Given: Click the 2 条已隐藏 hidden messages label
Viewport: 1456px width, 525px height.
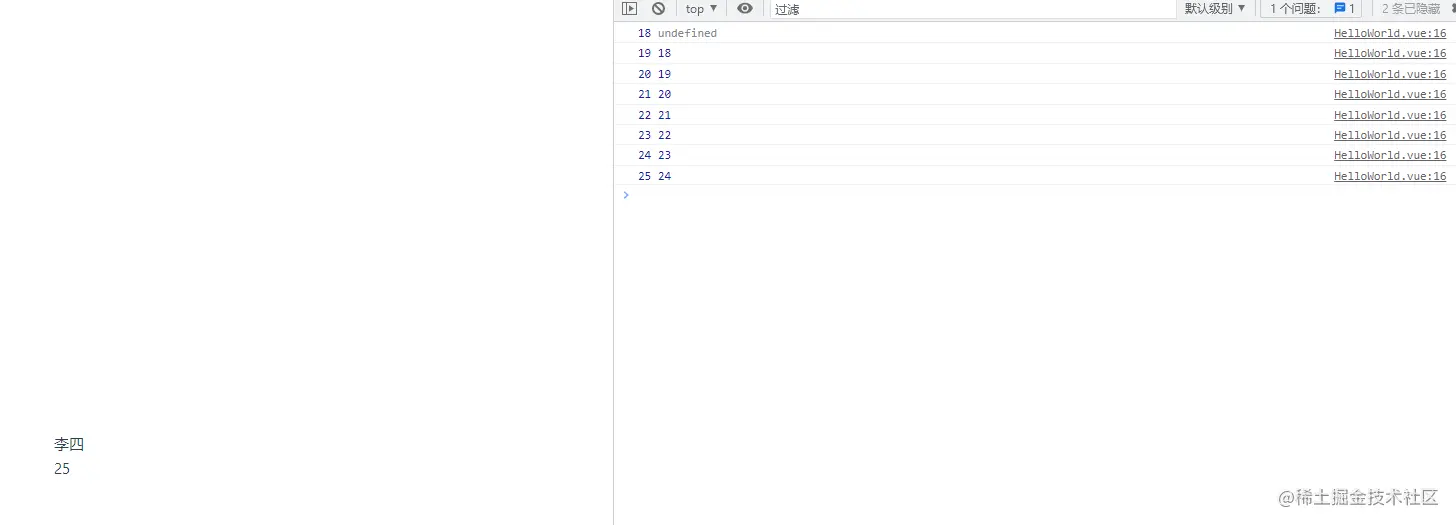Looking at the screenshot, I should click(x=1411, y=8).
